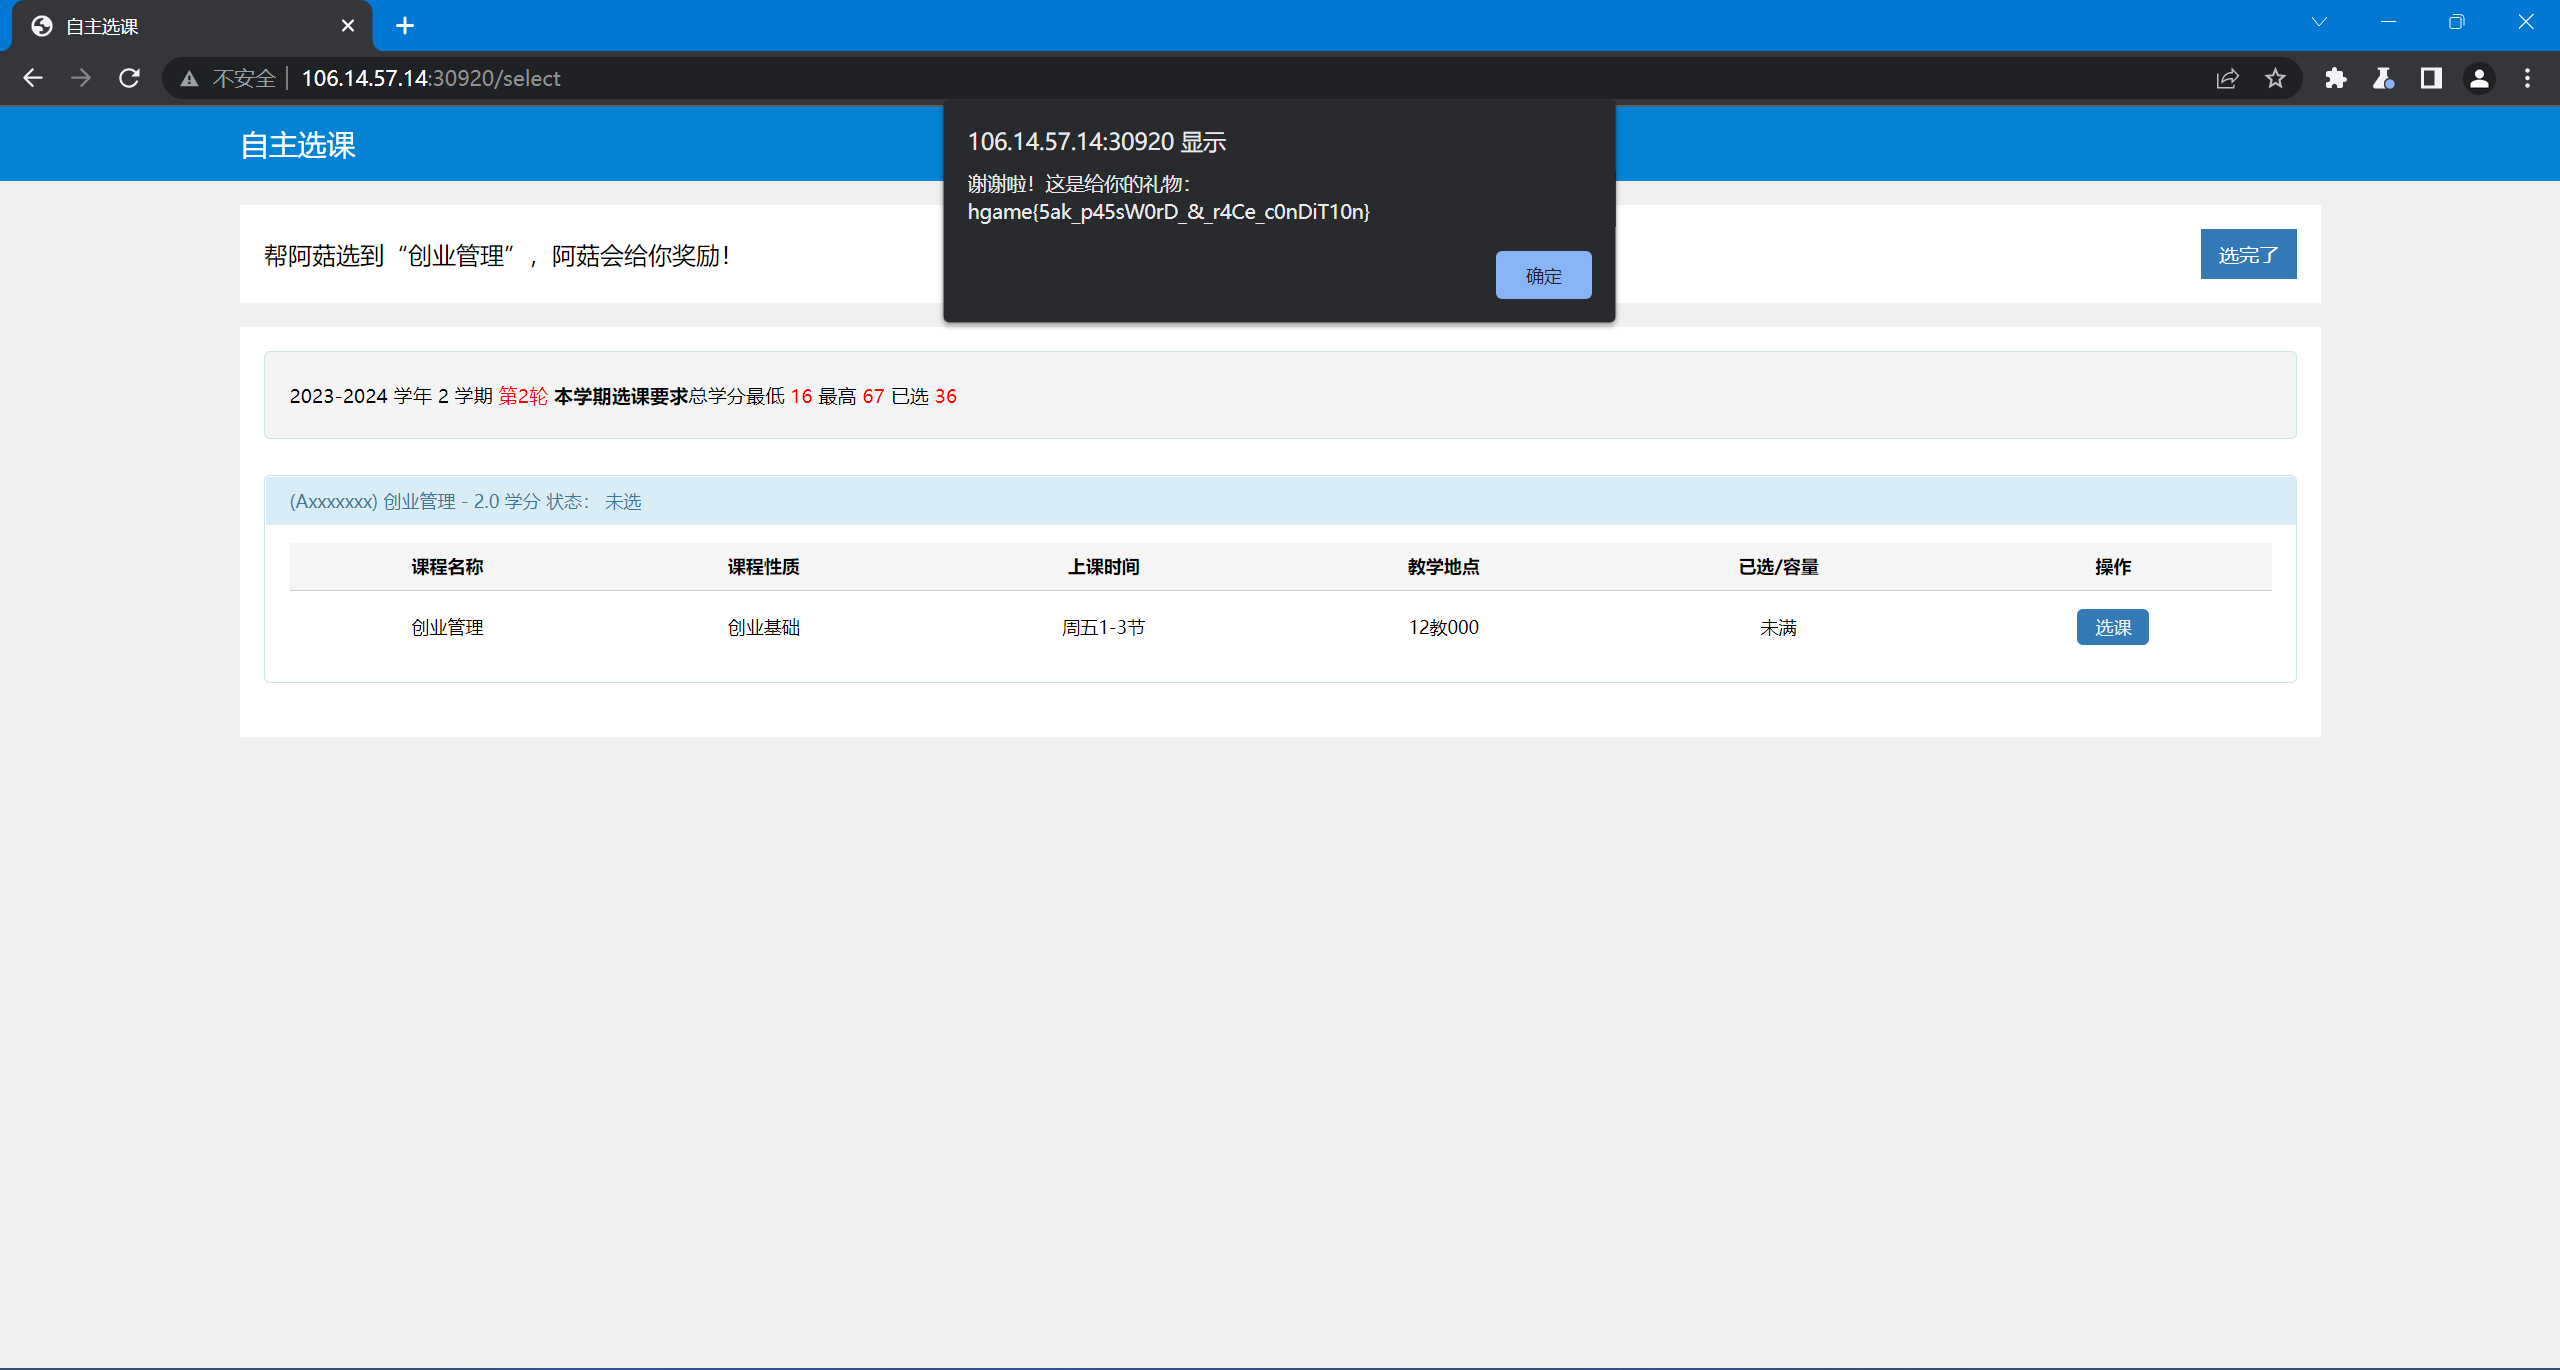
Task: Click the browser forward arrow
Action: [81, 78]
